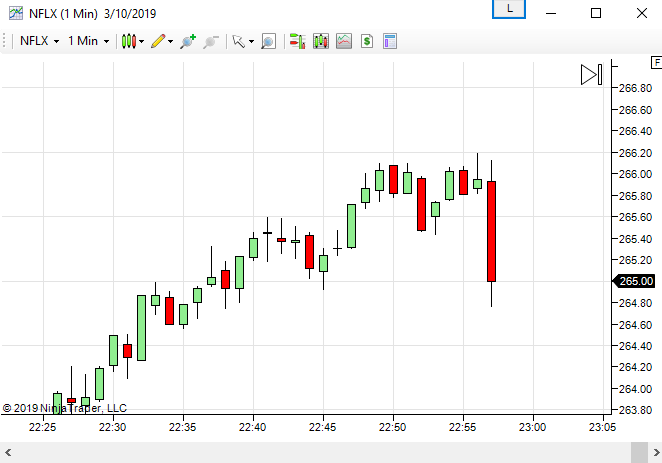The width and height of the screenshot is (662, 463).
Task: Click the horizontal scrollbar left arrow
Action: point(8,453)
